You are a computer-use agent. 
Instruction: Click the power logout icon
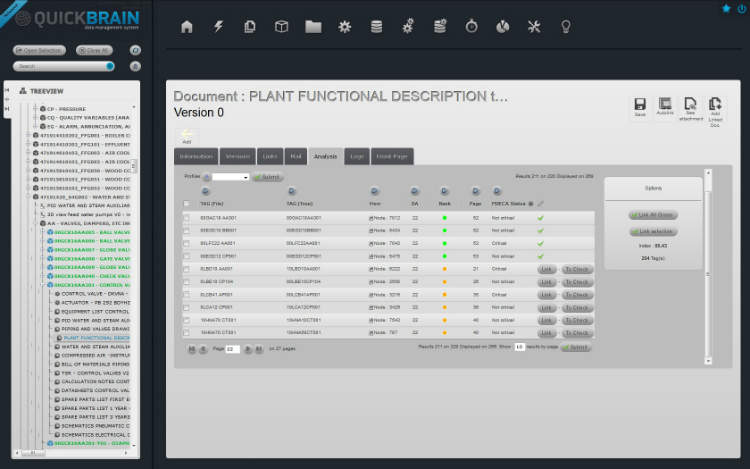pos(742,9)
